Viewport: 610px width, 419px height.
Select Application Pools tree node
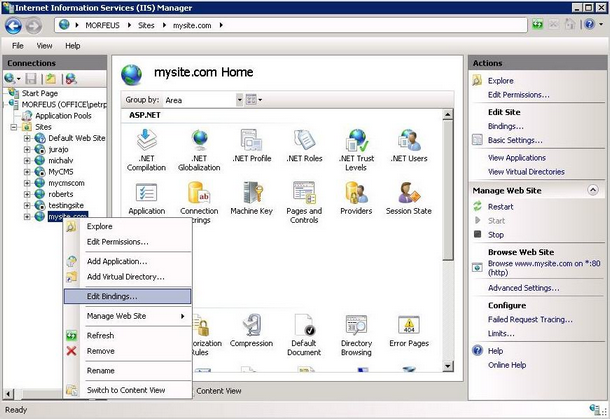click(x=63, y=116)
